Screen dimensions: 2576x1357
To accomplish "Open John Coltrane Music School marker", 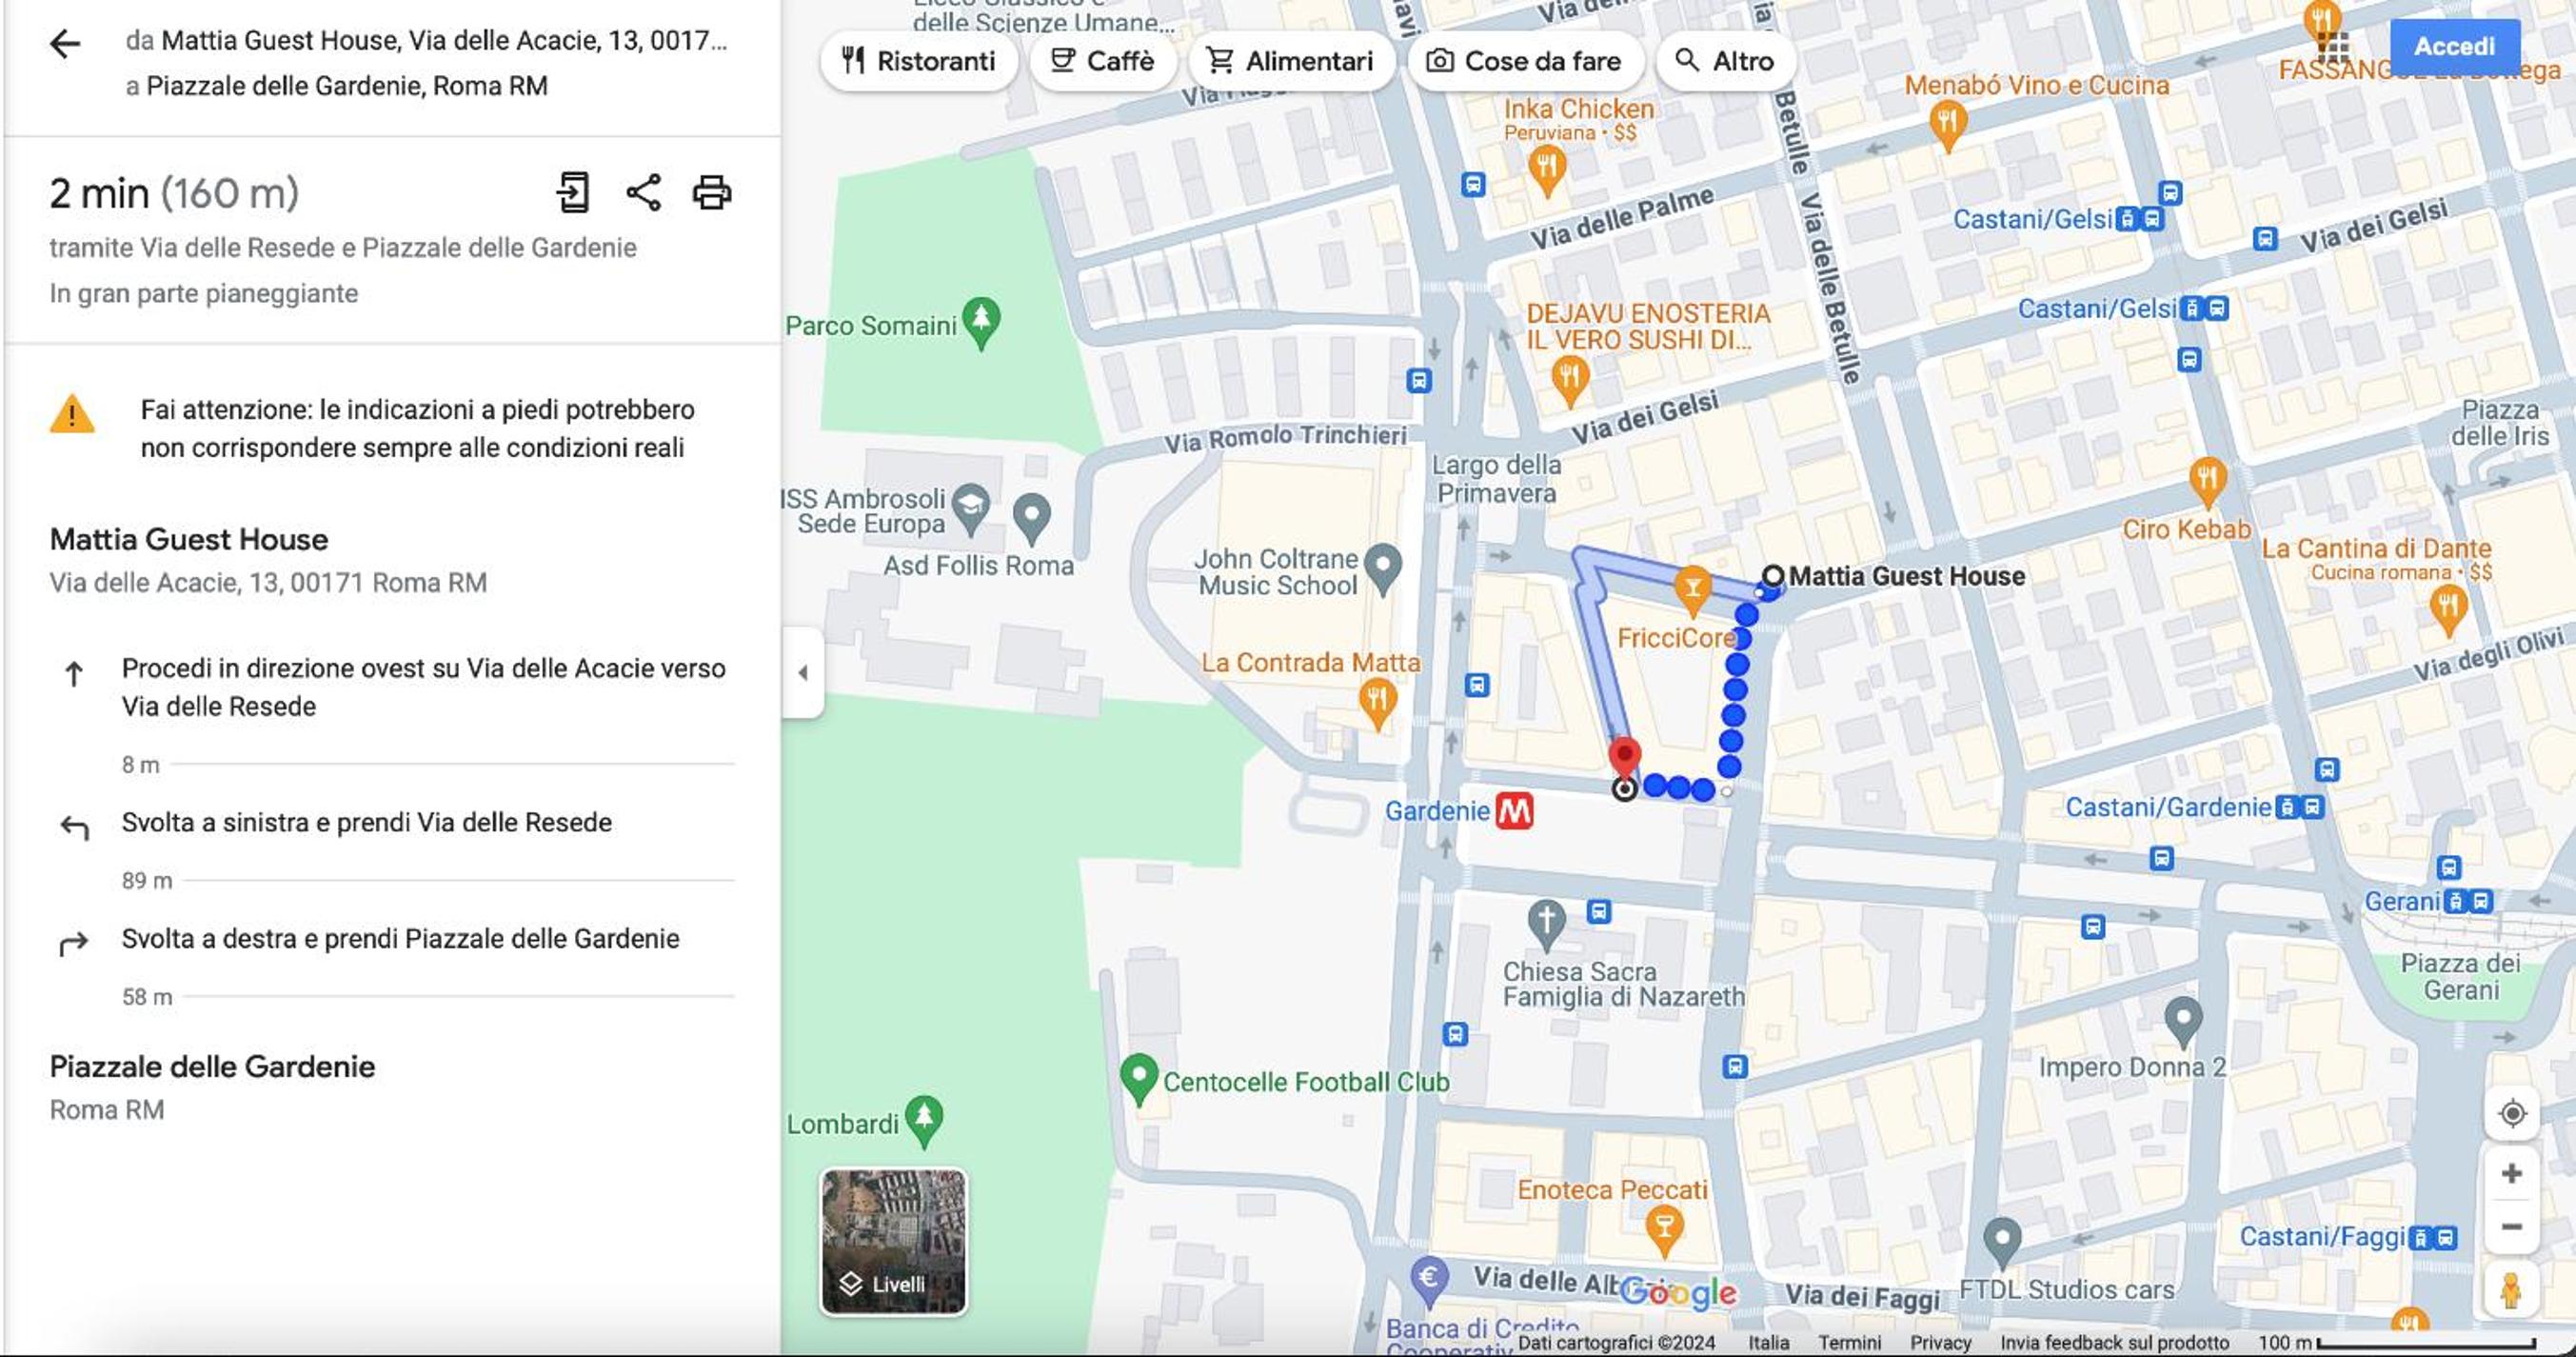I will pyautogui.click(x=1383, y=568).
